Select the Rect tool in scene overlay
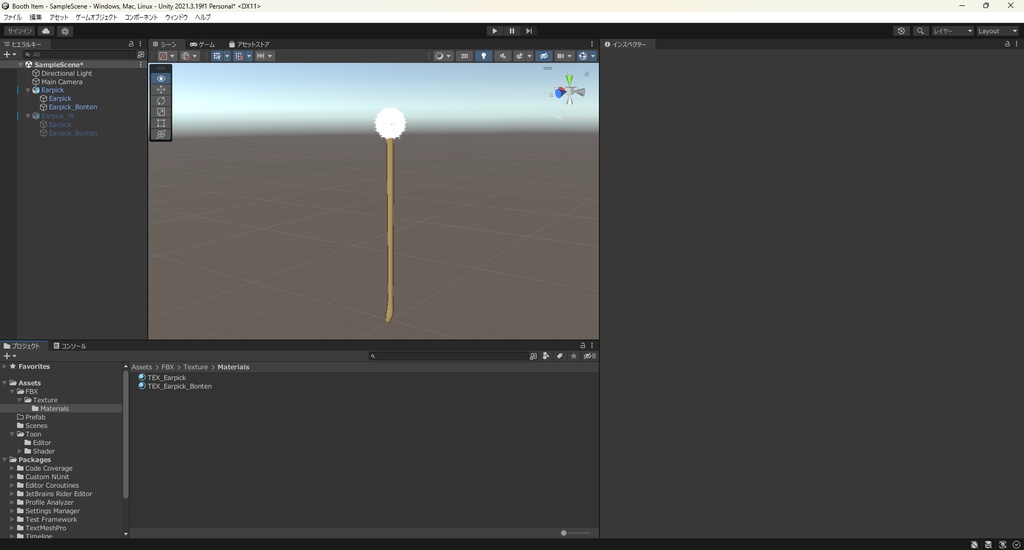Screen dimensions: 1024x550 [161, 123]
